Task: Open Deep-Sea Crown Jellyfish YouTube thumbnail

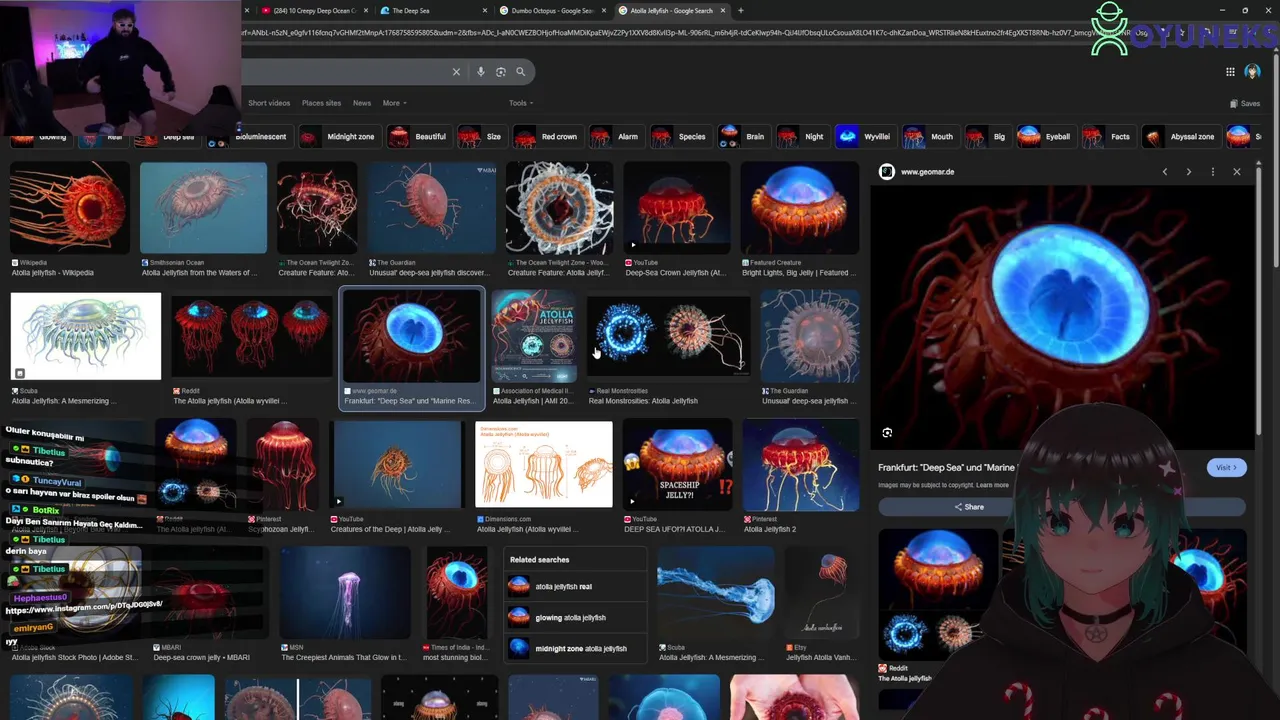Action: (x=677, y=208)
